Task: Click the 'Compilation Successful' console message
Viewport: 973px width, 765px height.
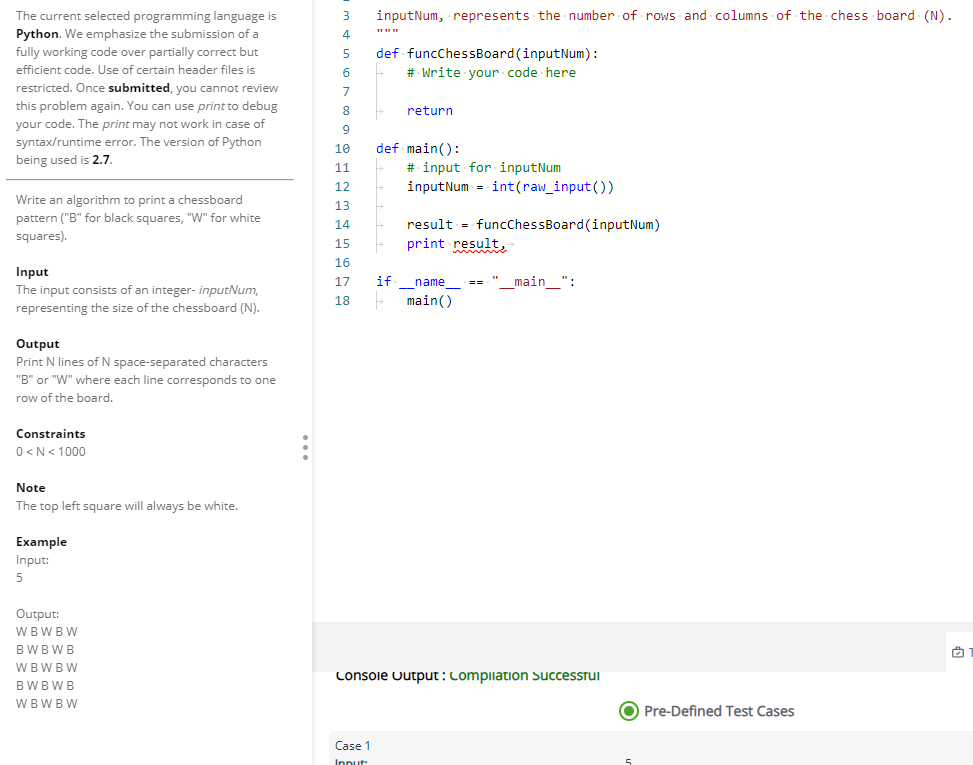Action: (x=524, y=676)
